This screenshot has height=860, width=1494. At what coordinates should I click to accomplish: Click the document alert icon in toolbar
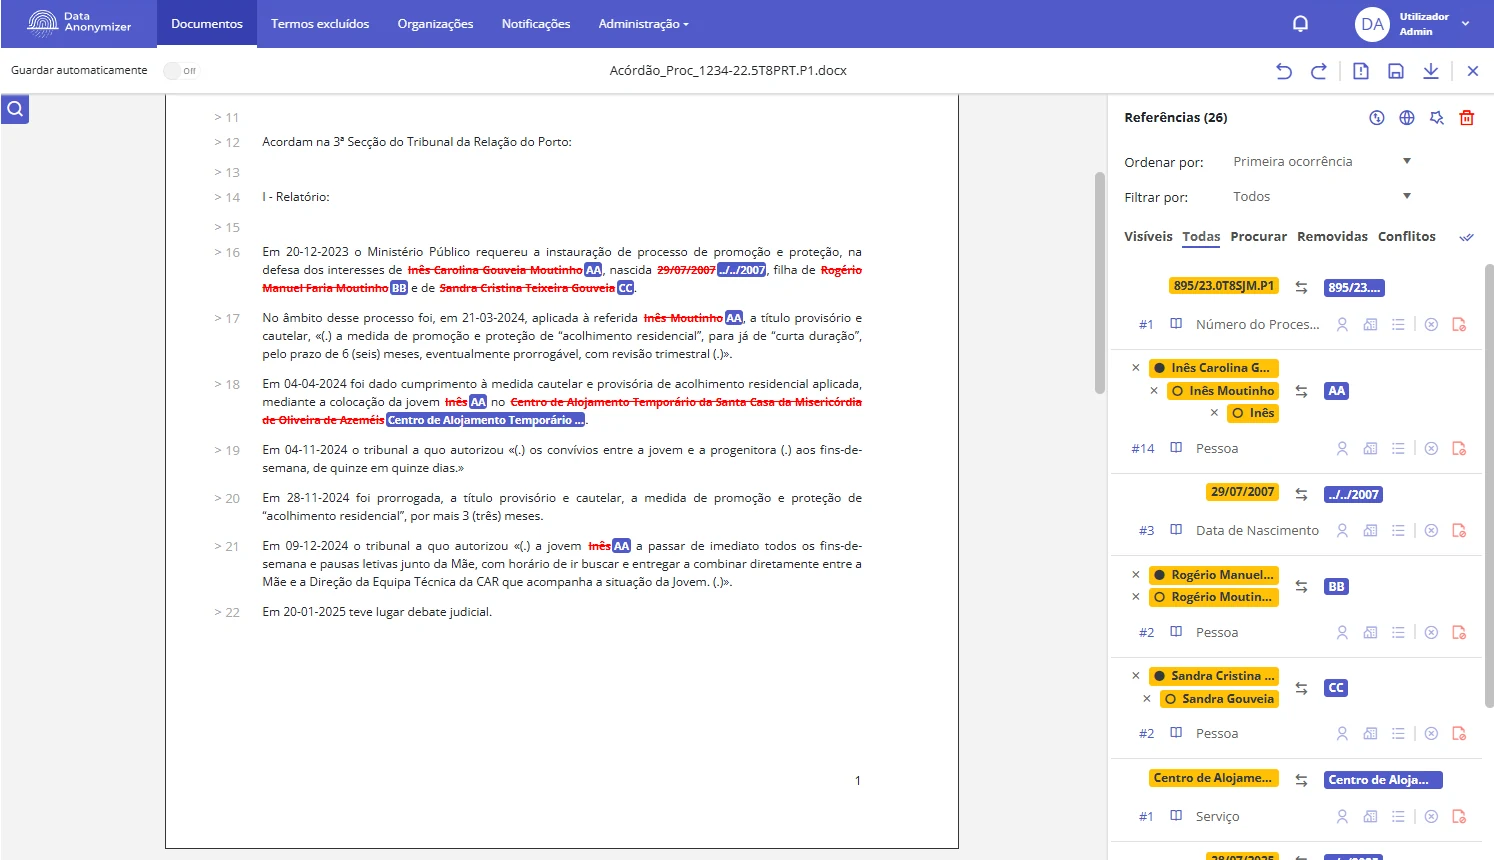click(x=1361, y=71)
